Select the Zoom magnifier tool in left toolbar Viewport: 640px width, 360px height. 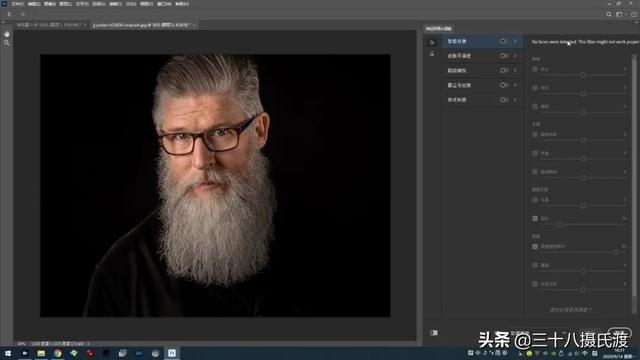[x=7, y=43]
